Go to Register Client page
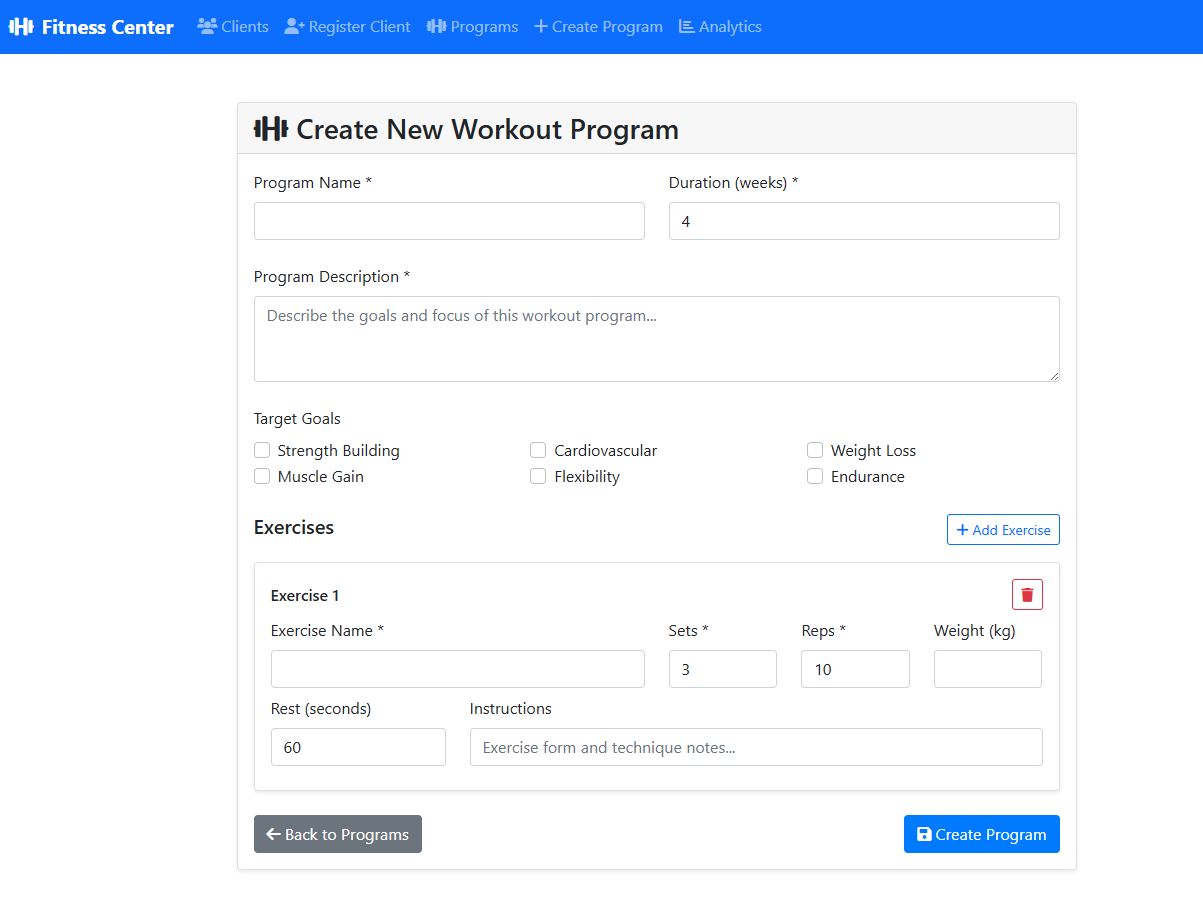This screenshot has width=1203, height=917. tap(347, 27)
